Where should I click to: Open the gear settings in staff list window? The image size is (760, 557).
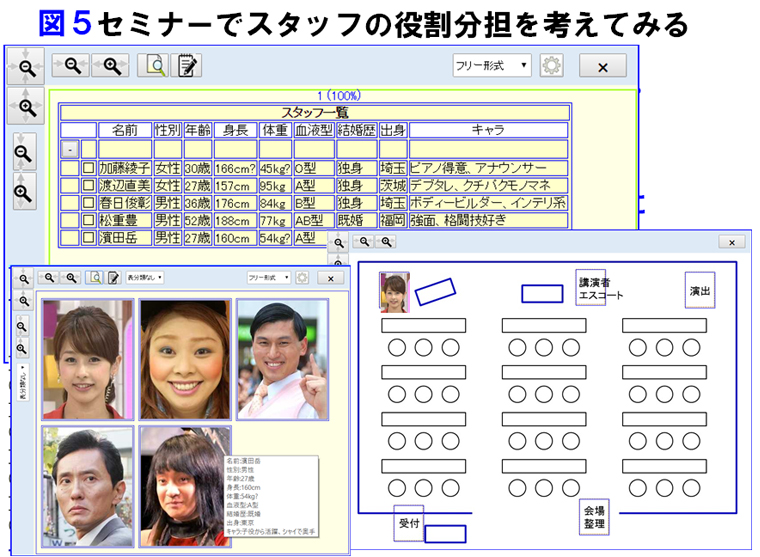coord(551,65)
